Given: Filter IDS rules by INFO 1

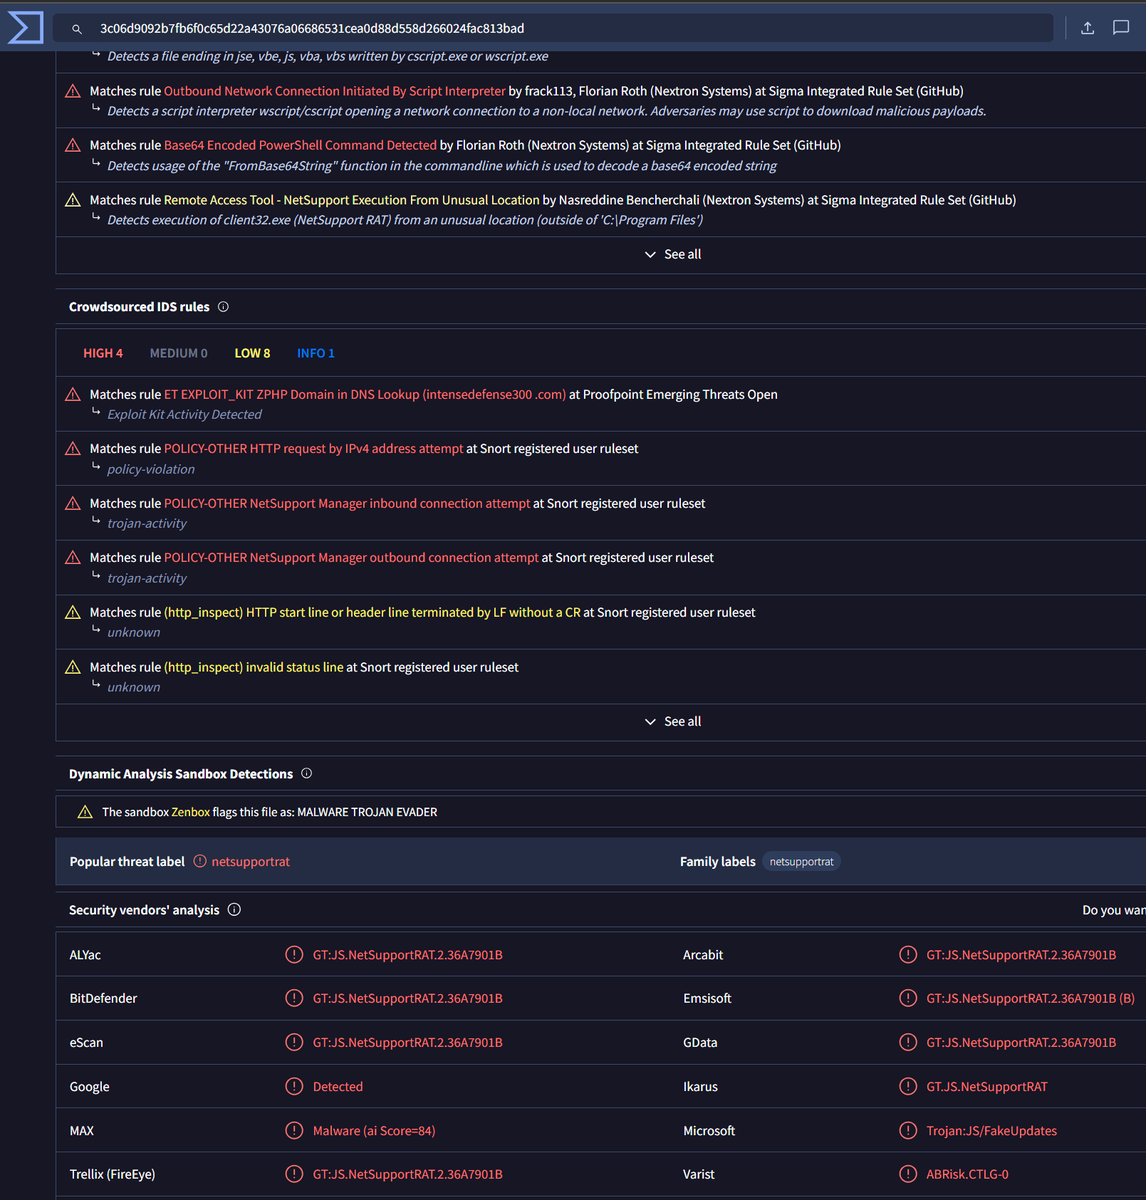Looking at the screenshot, I should 316,353.
